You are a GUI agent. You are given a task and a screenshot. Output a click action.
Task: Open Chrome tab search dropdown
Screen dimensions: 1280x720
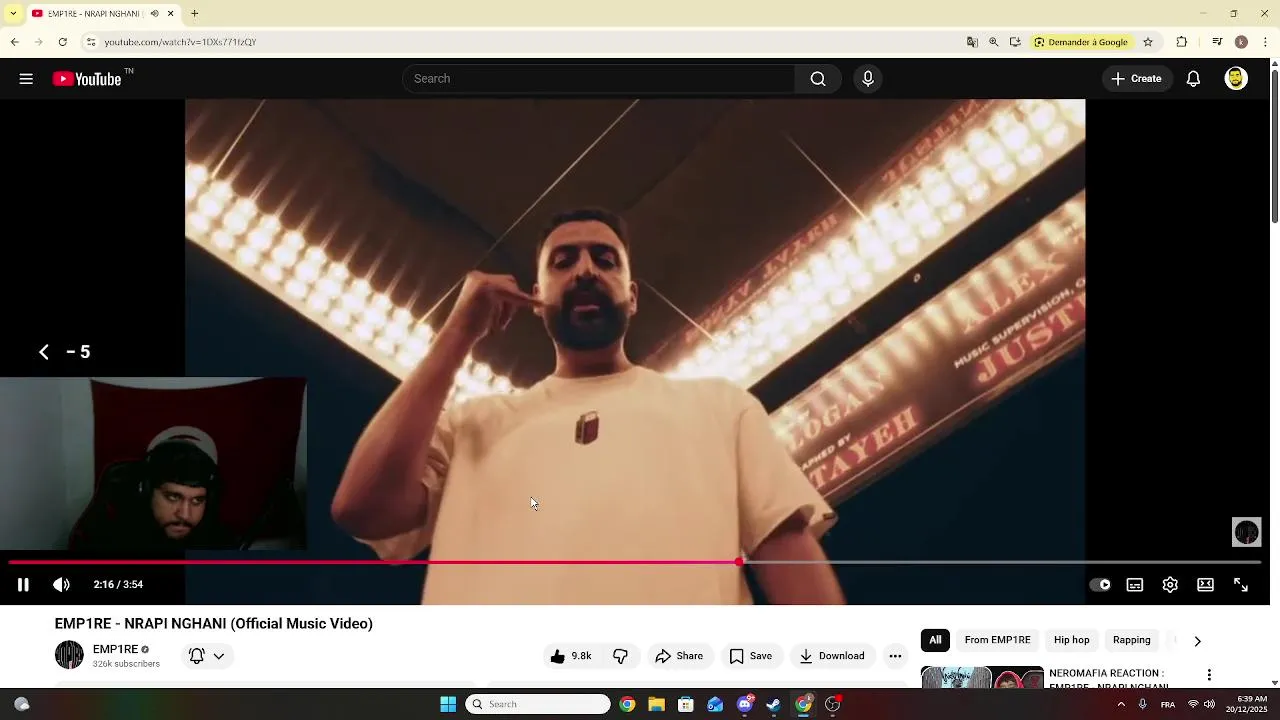tap(13, 13)
